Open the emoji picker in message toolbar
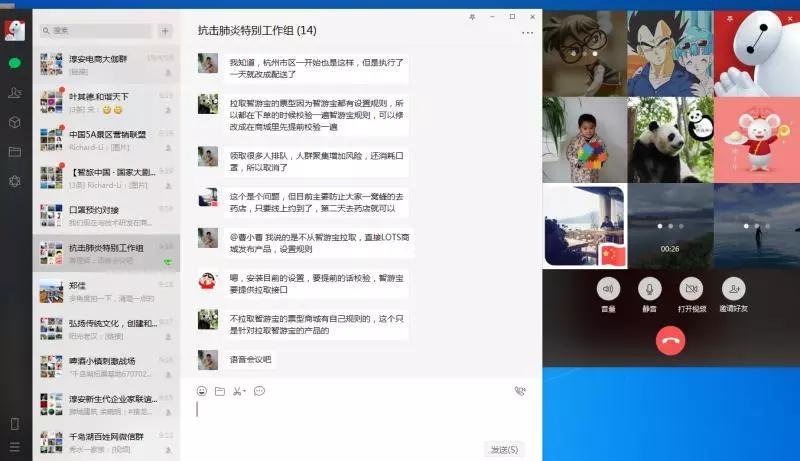 coord(202,391)
